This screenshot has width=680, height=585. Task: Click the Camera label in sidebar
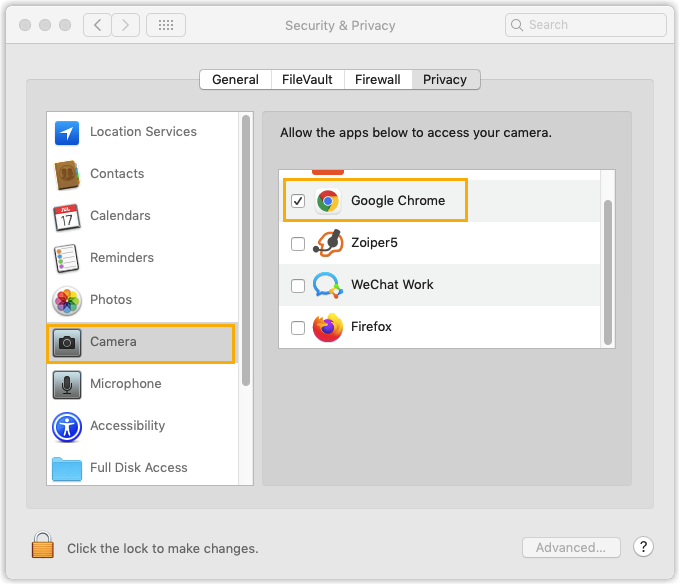113,342
